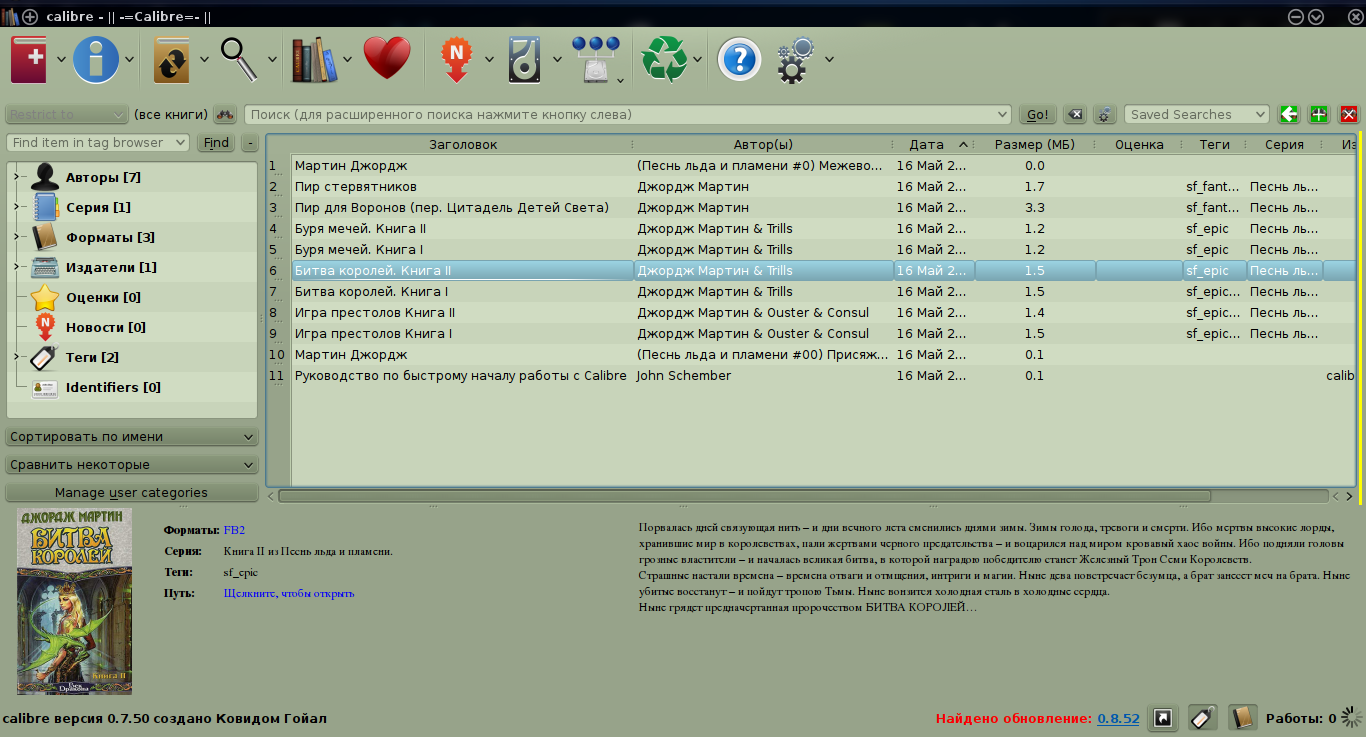Click 'Щелкните, чтобы открыть' path link

click(289, 593)
